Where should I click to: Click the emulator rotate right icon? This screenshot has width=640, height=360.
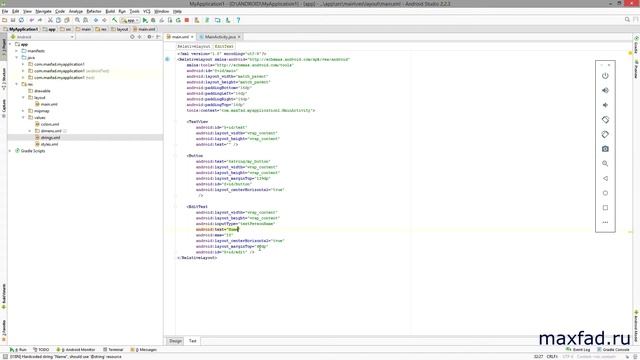tap(605, 134)
